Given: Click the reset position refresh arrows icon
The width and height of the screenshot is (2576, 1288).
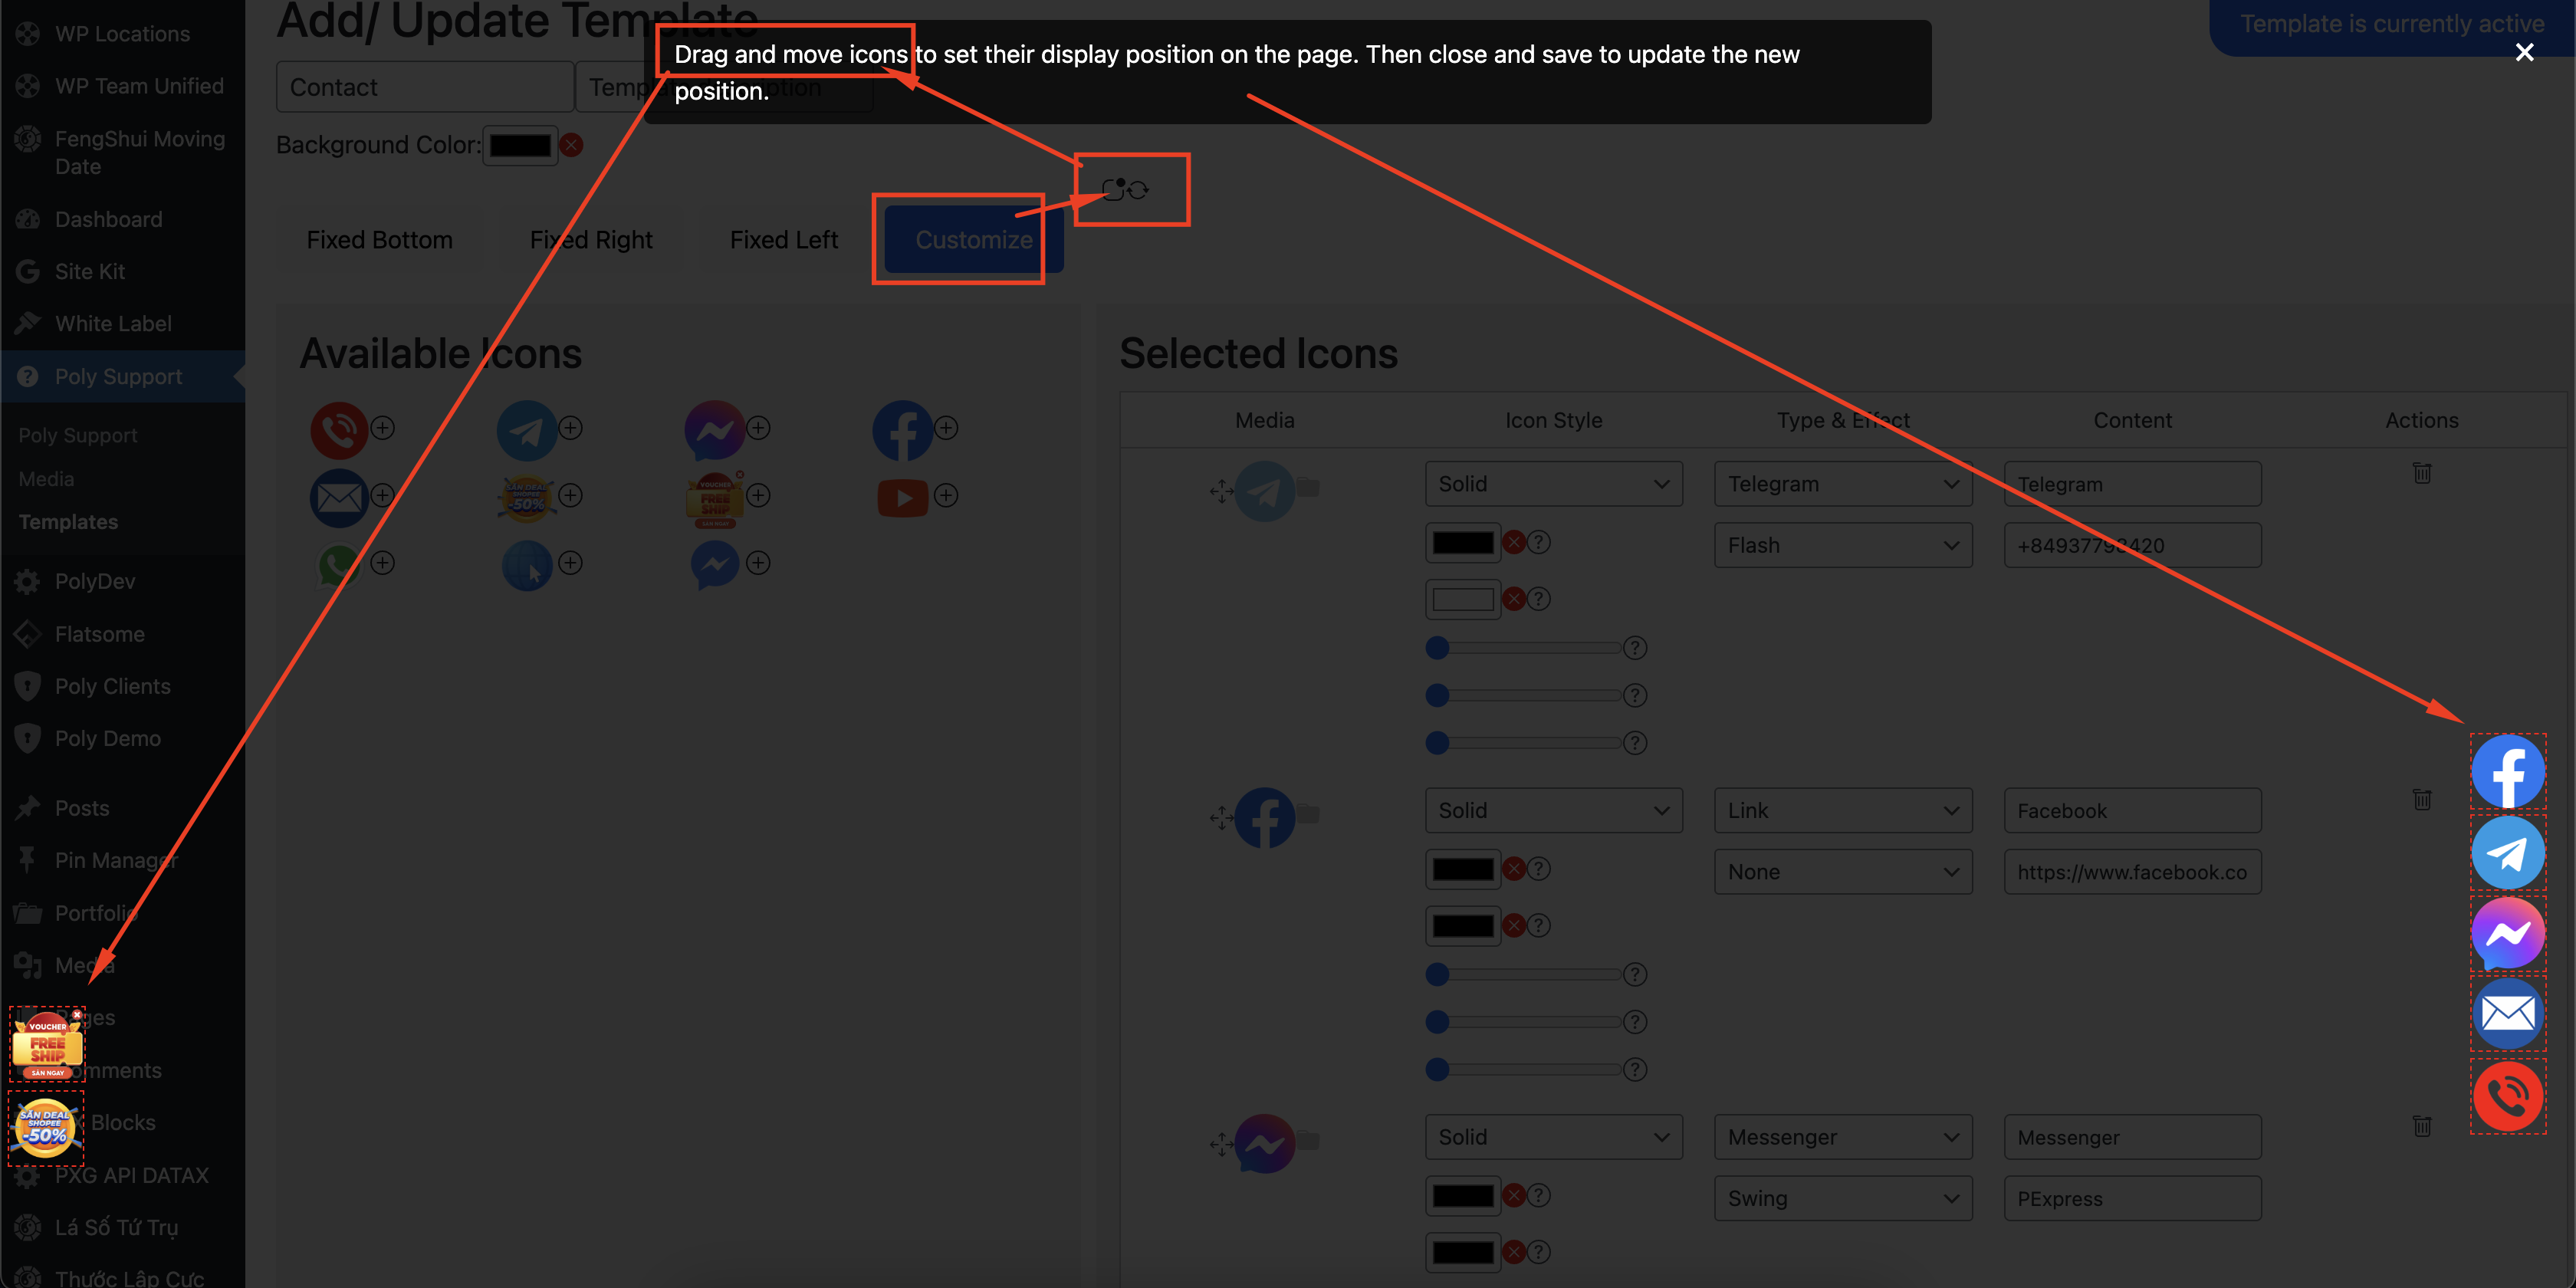Looking at the screenshot, I should point(1138,190).
